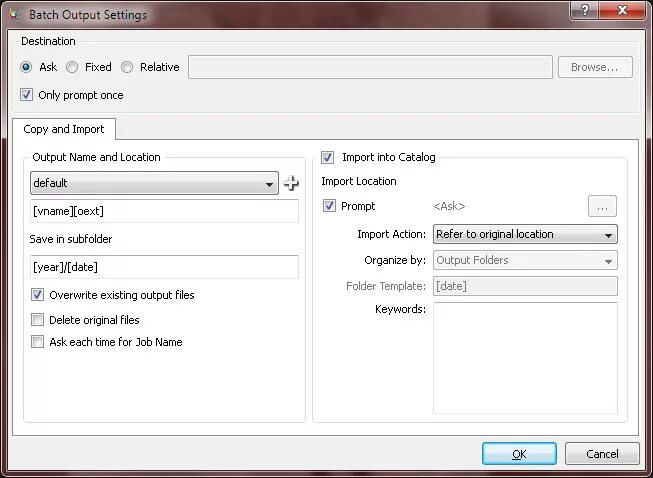
Task: Open the default naming preset dropdown
Action: click(x=154, y=183)
